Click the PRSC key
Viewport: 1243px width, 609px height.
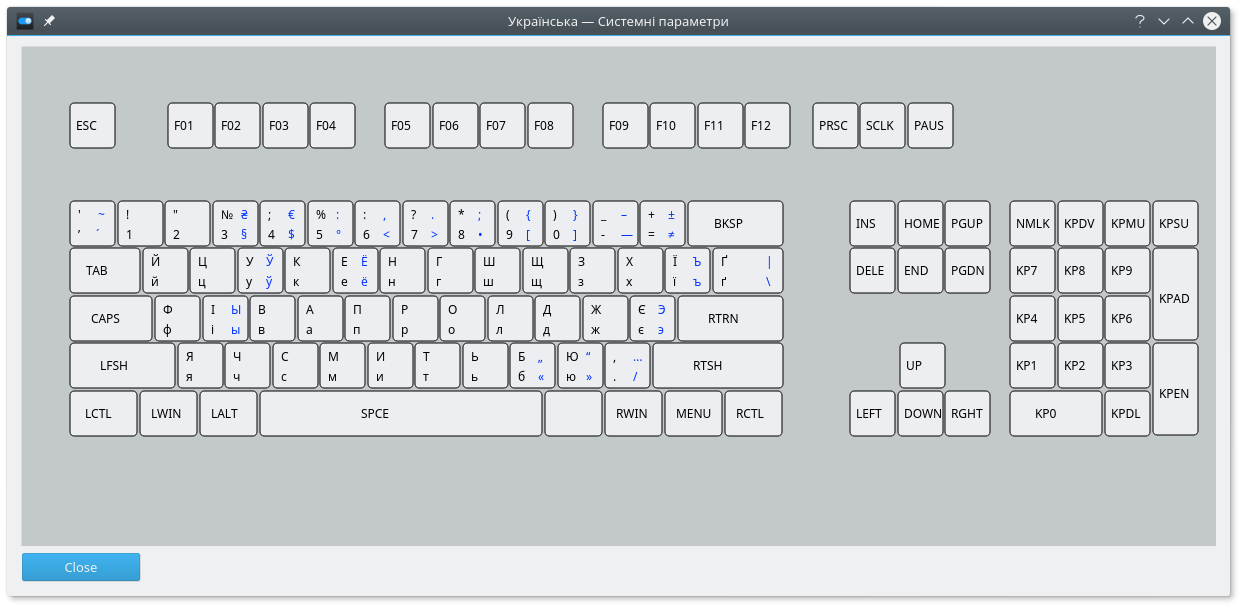[834, 126]
